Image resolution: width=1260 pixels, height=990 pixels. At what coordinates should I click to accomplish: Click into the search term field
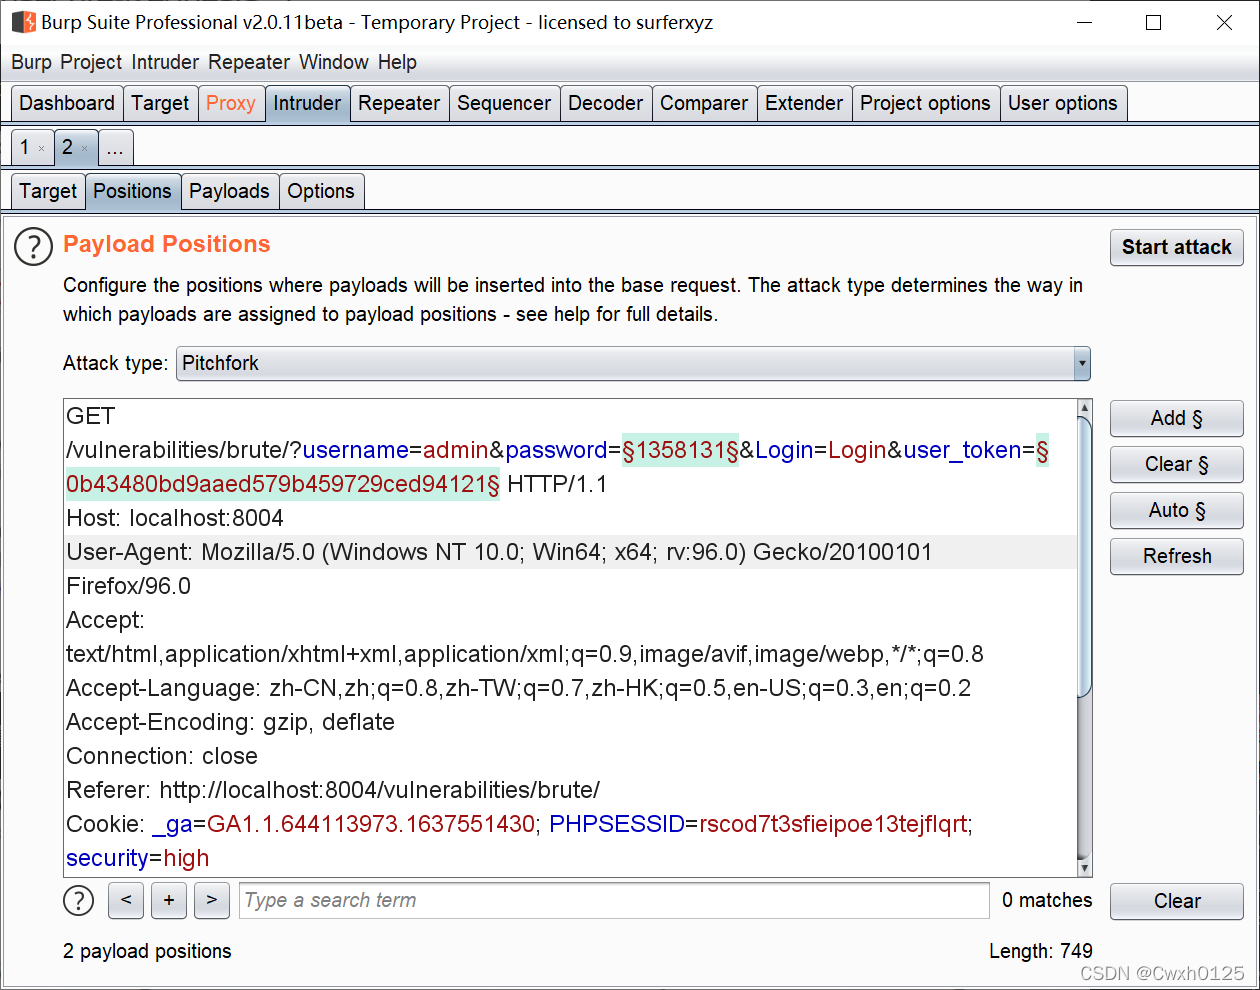[x=615, y=900]
